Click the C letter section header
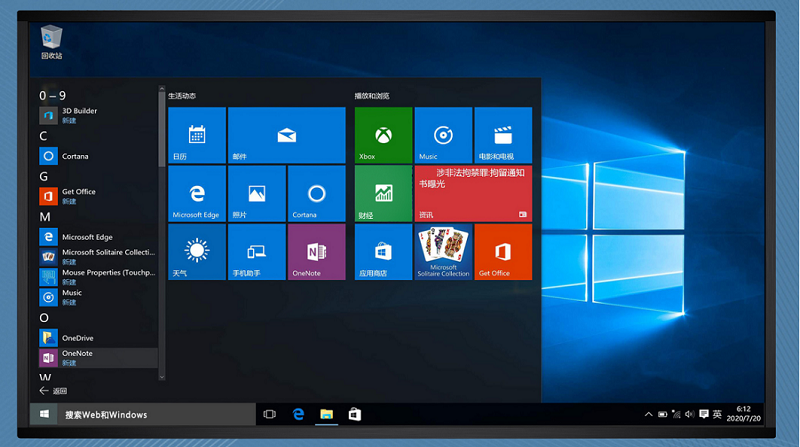Viewport: 800px width, 447px height. [43, 136]
